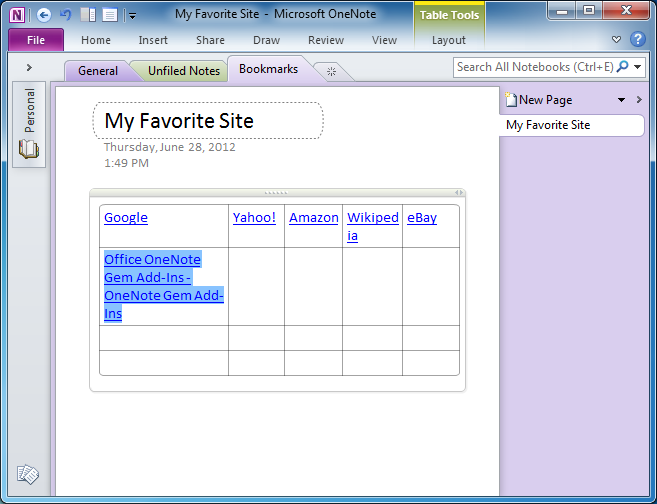Create a new section with the star tab

click(331, 72)
